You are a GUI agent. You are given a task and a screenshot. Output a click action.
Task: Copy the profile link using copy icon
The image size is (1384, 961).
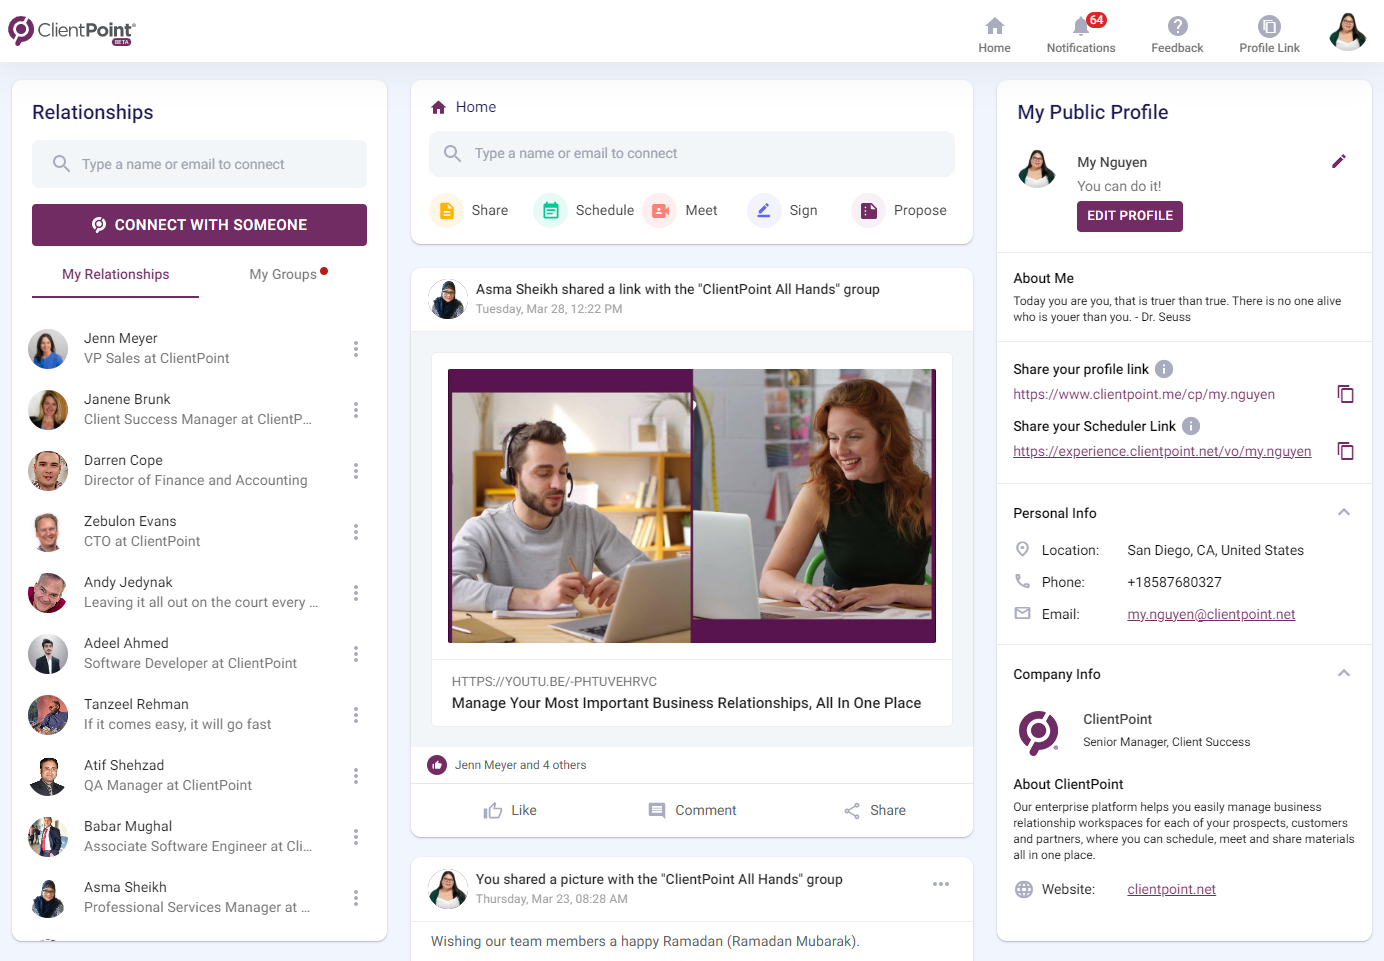[1346, 394]
